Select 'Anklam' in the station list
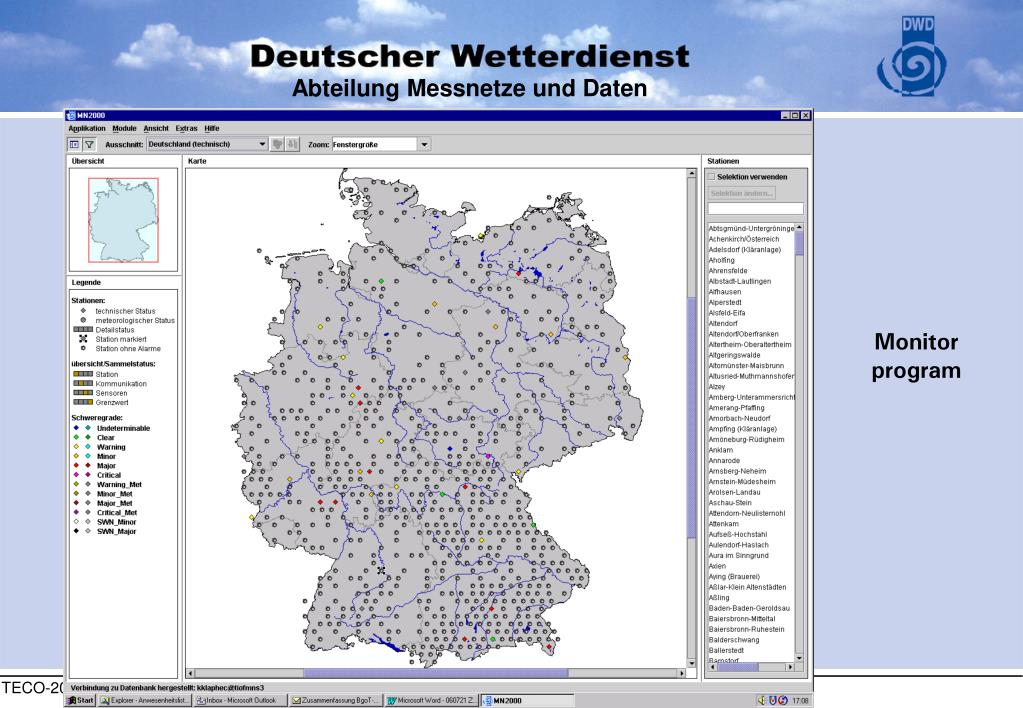The image size is (1023, 708). [721, 450]
